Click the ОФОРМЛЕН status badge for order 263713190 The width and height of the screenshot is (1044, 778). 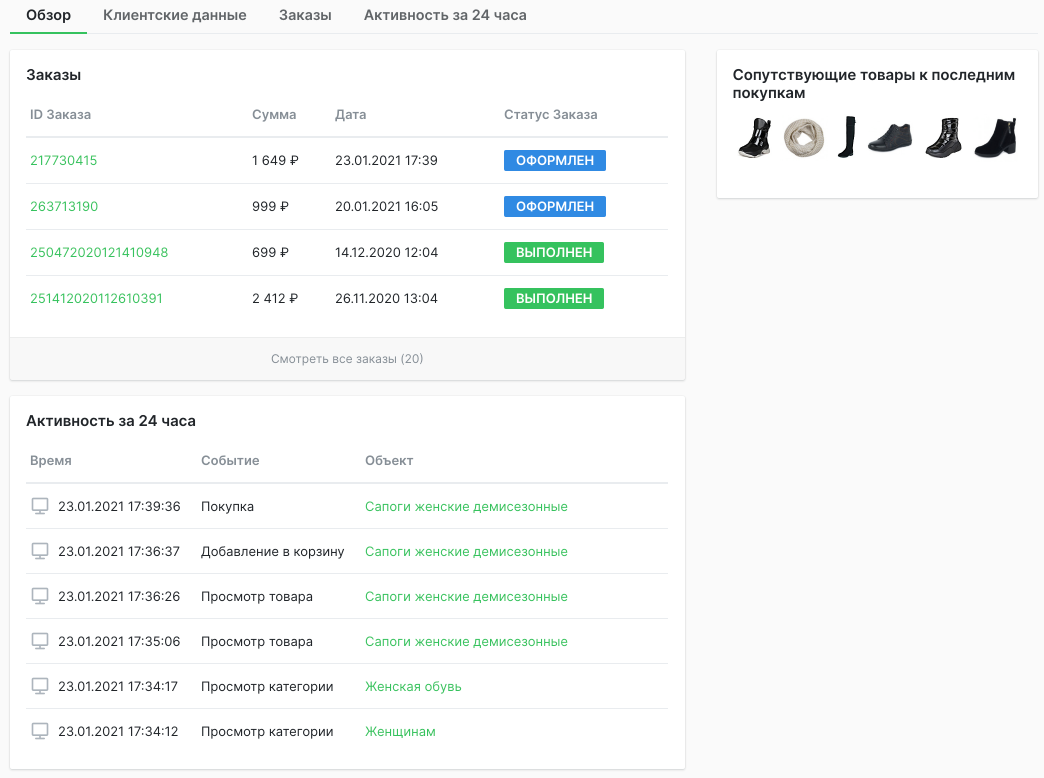point(555,207)
